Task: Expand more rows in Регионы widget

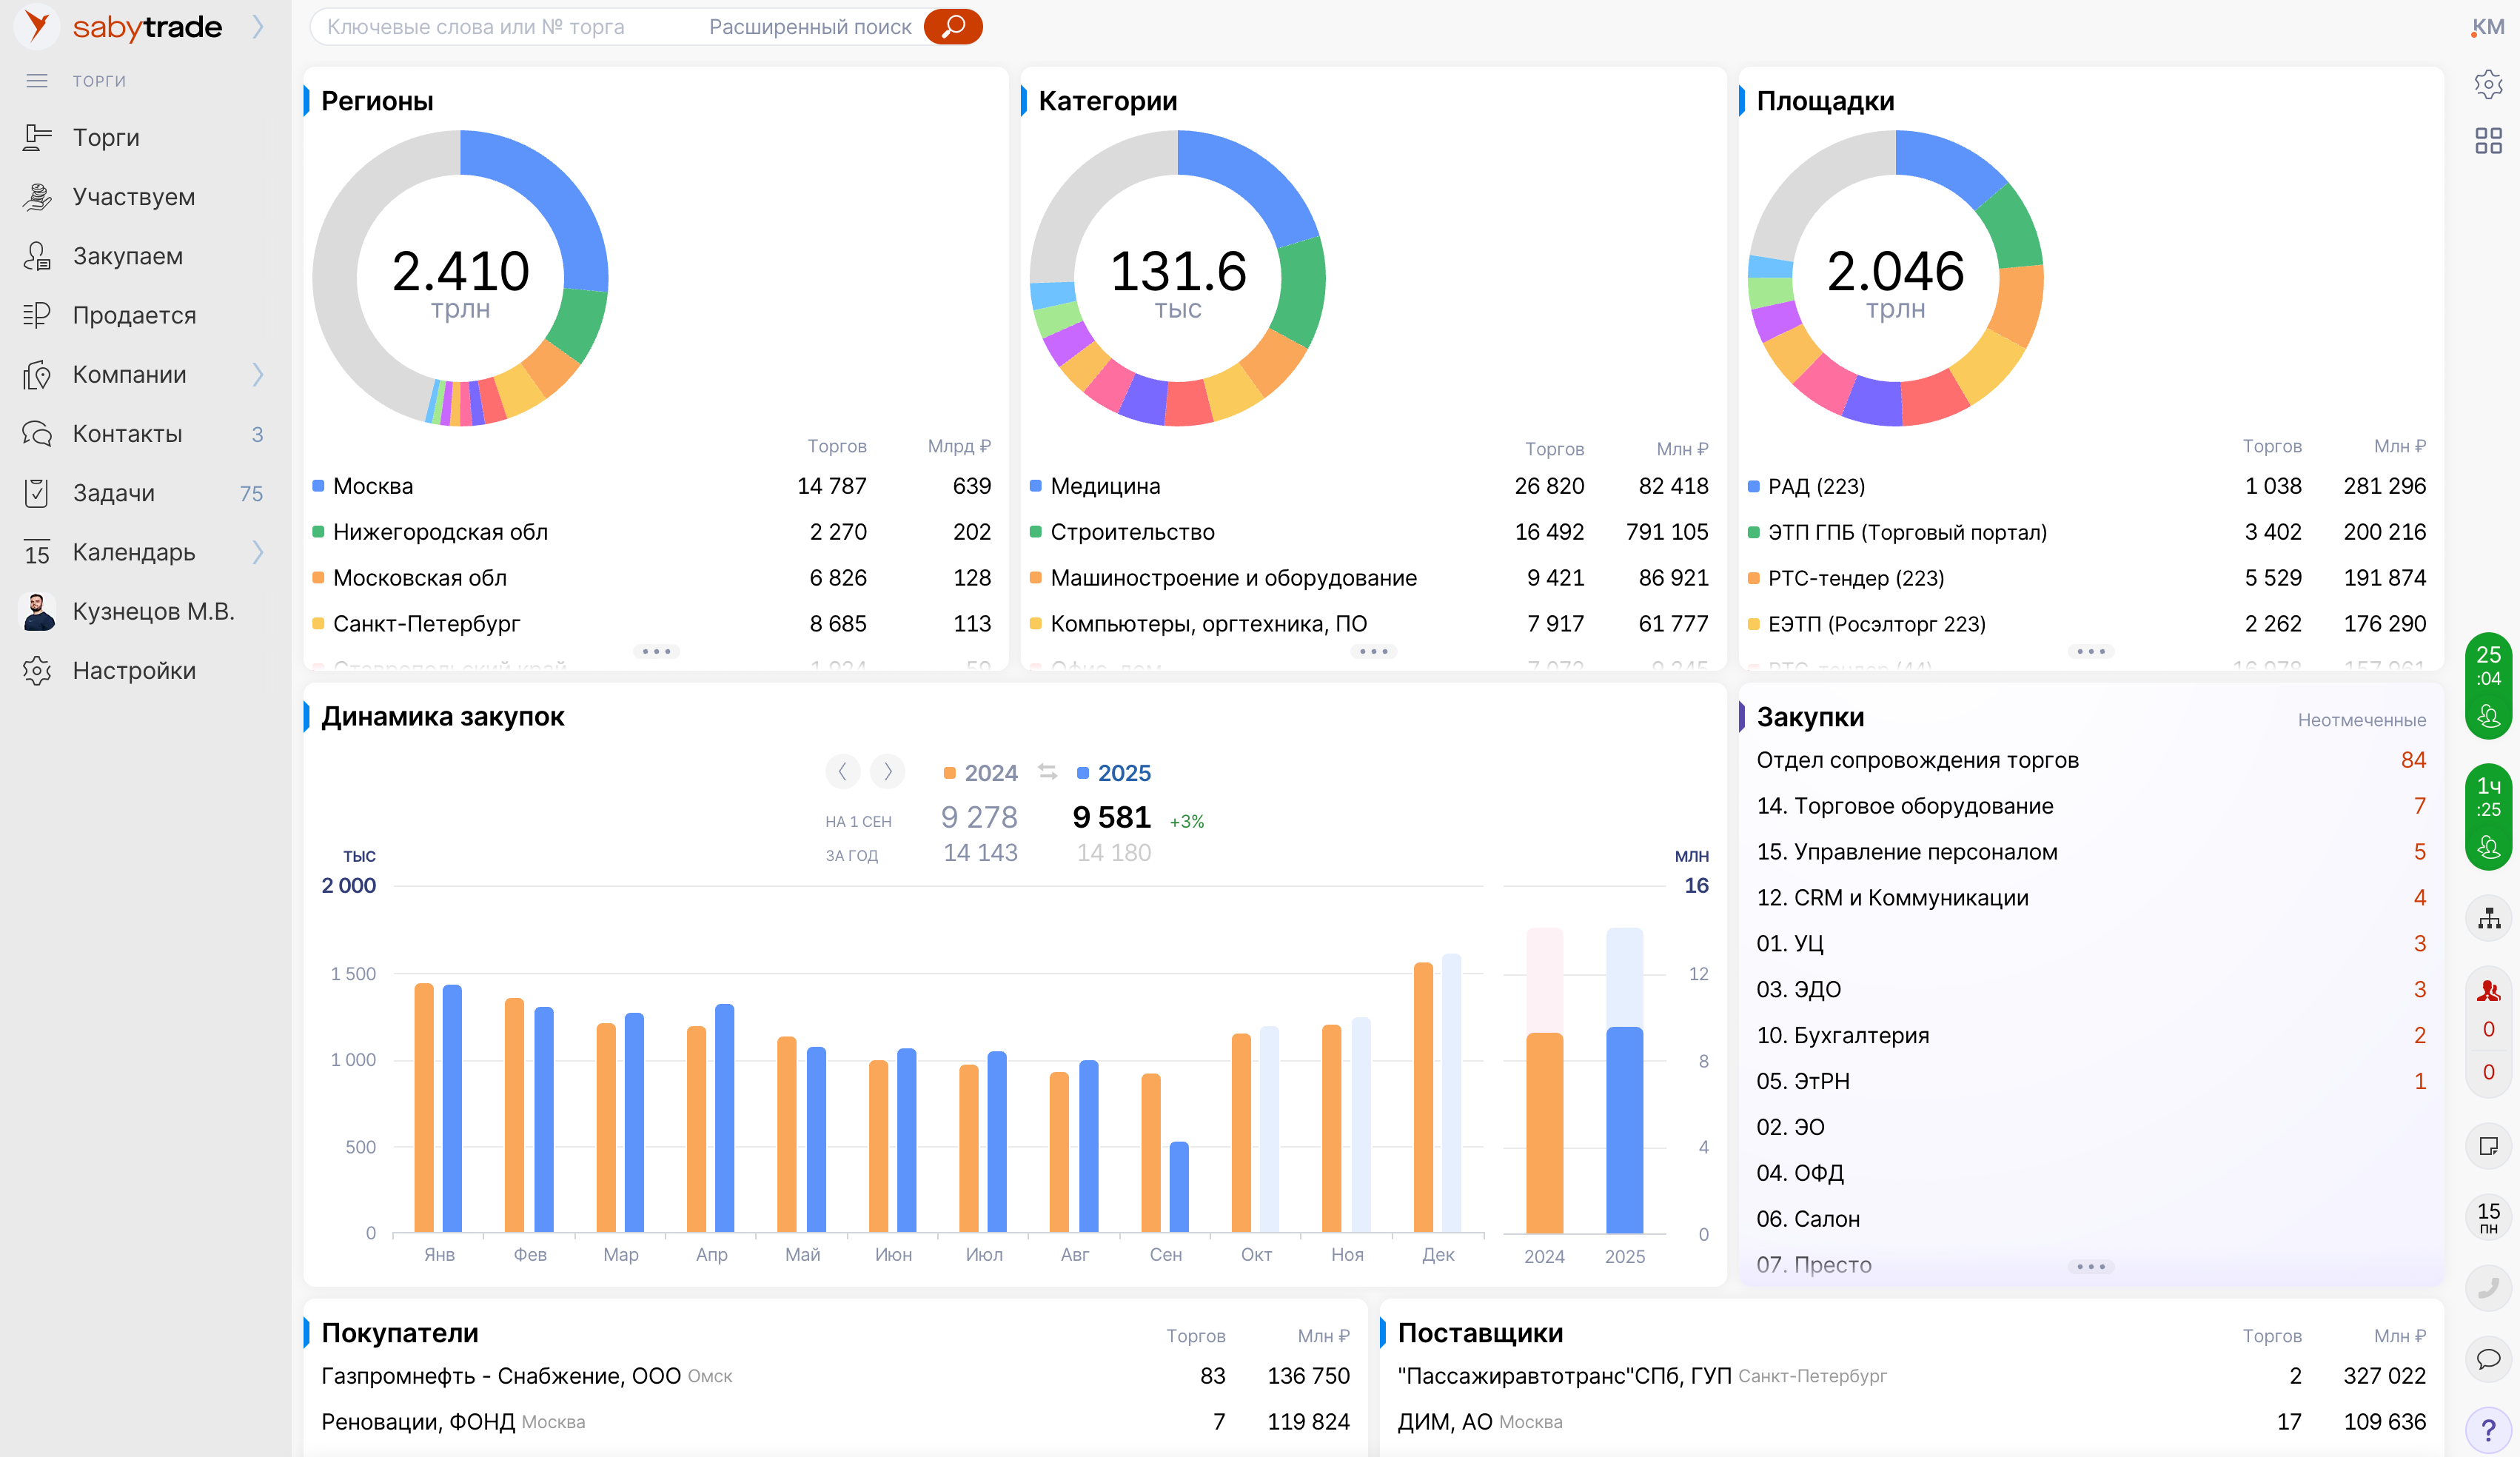Action: coord(656,651)
